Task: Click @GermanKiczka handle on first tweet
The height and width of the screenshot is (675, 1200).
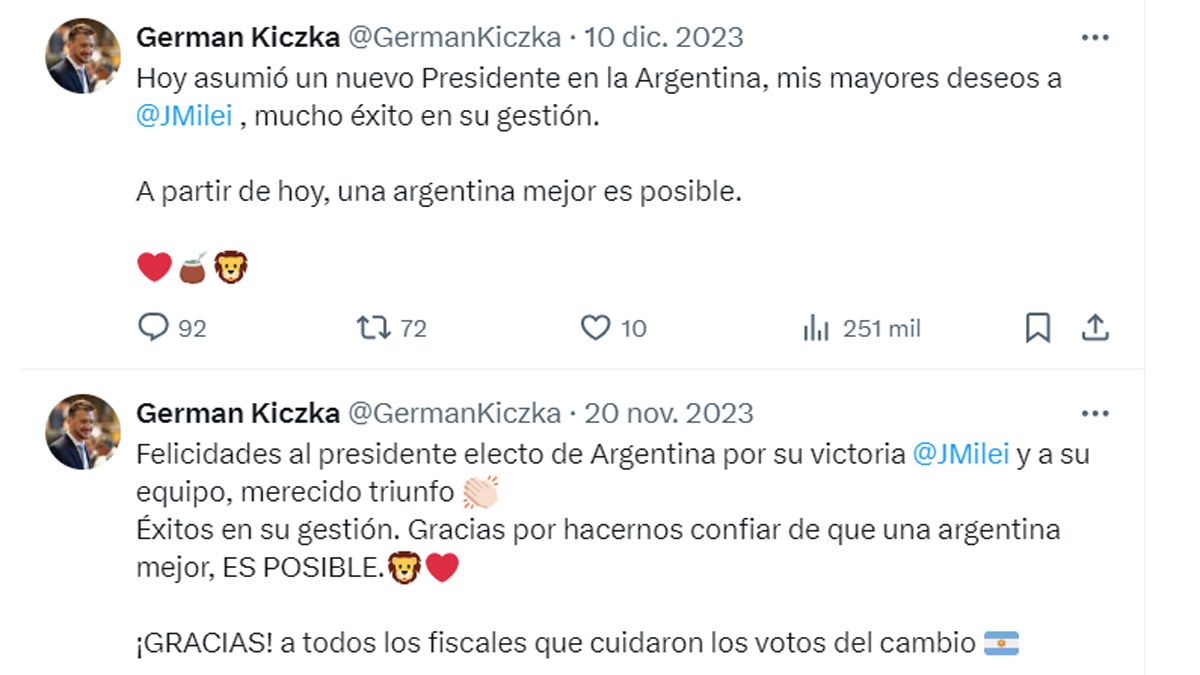Action: click(453, 38)
